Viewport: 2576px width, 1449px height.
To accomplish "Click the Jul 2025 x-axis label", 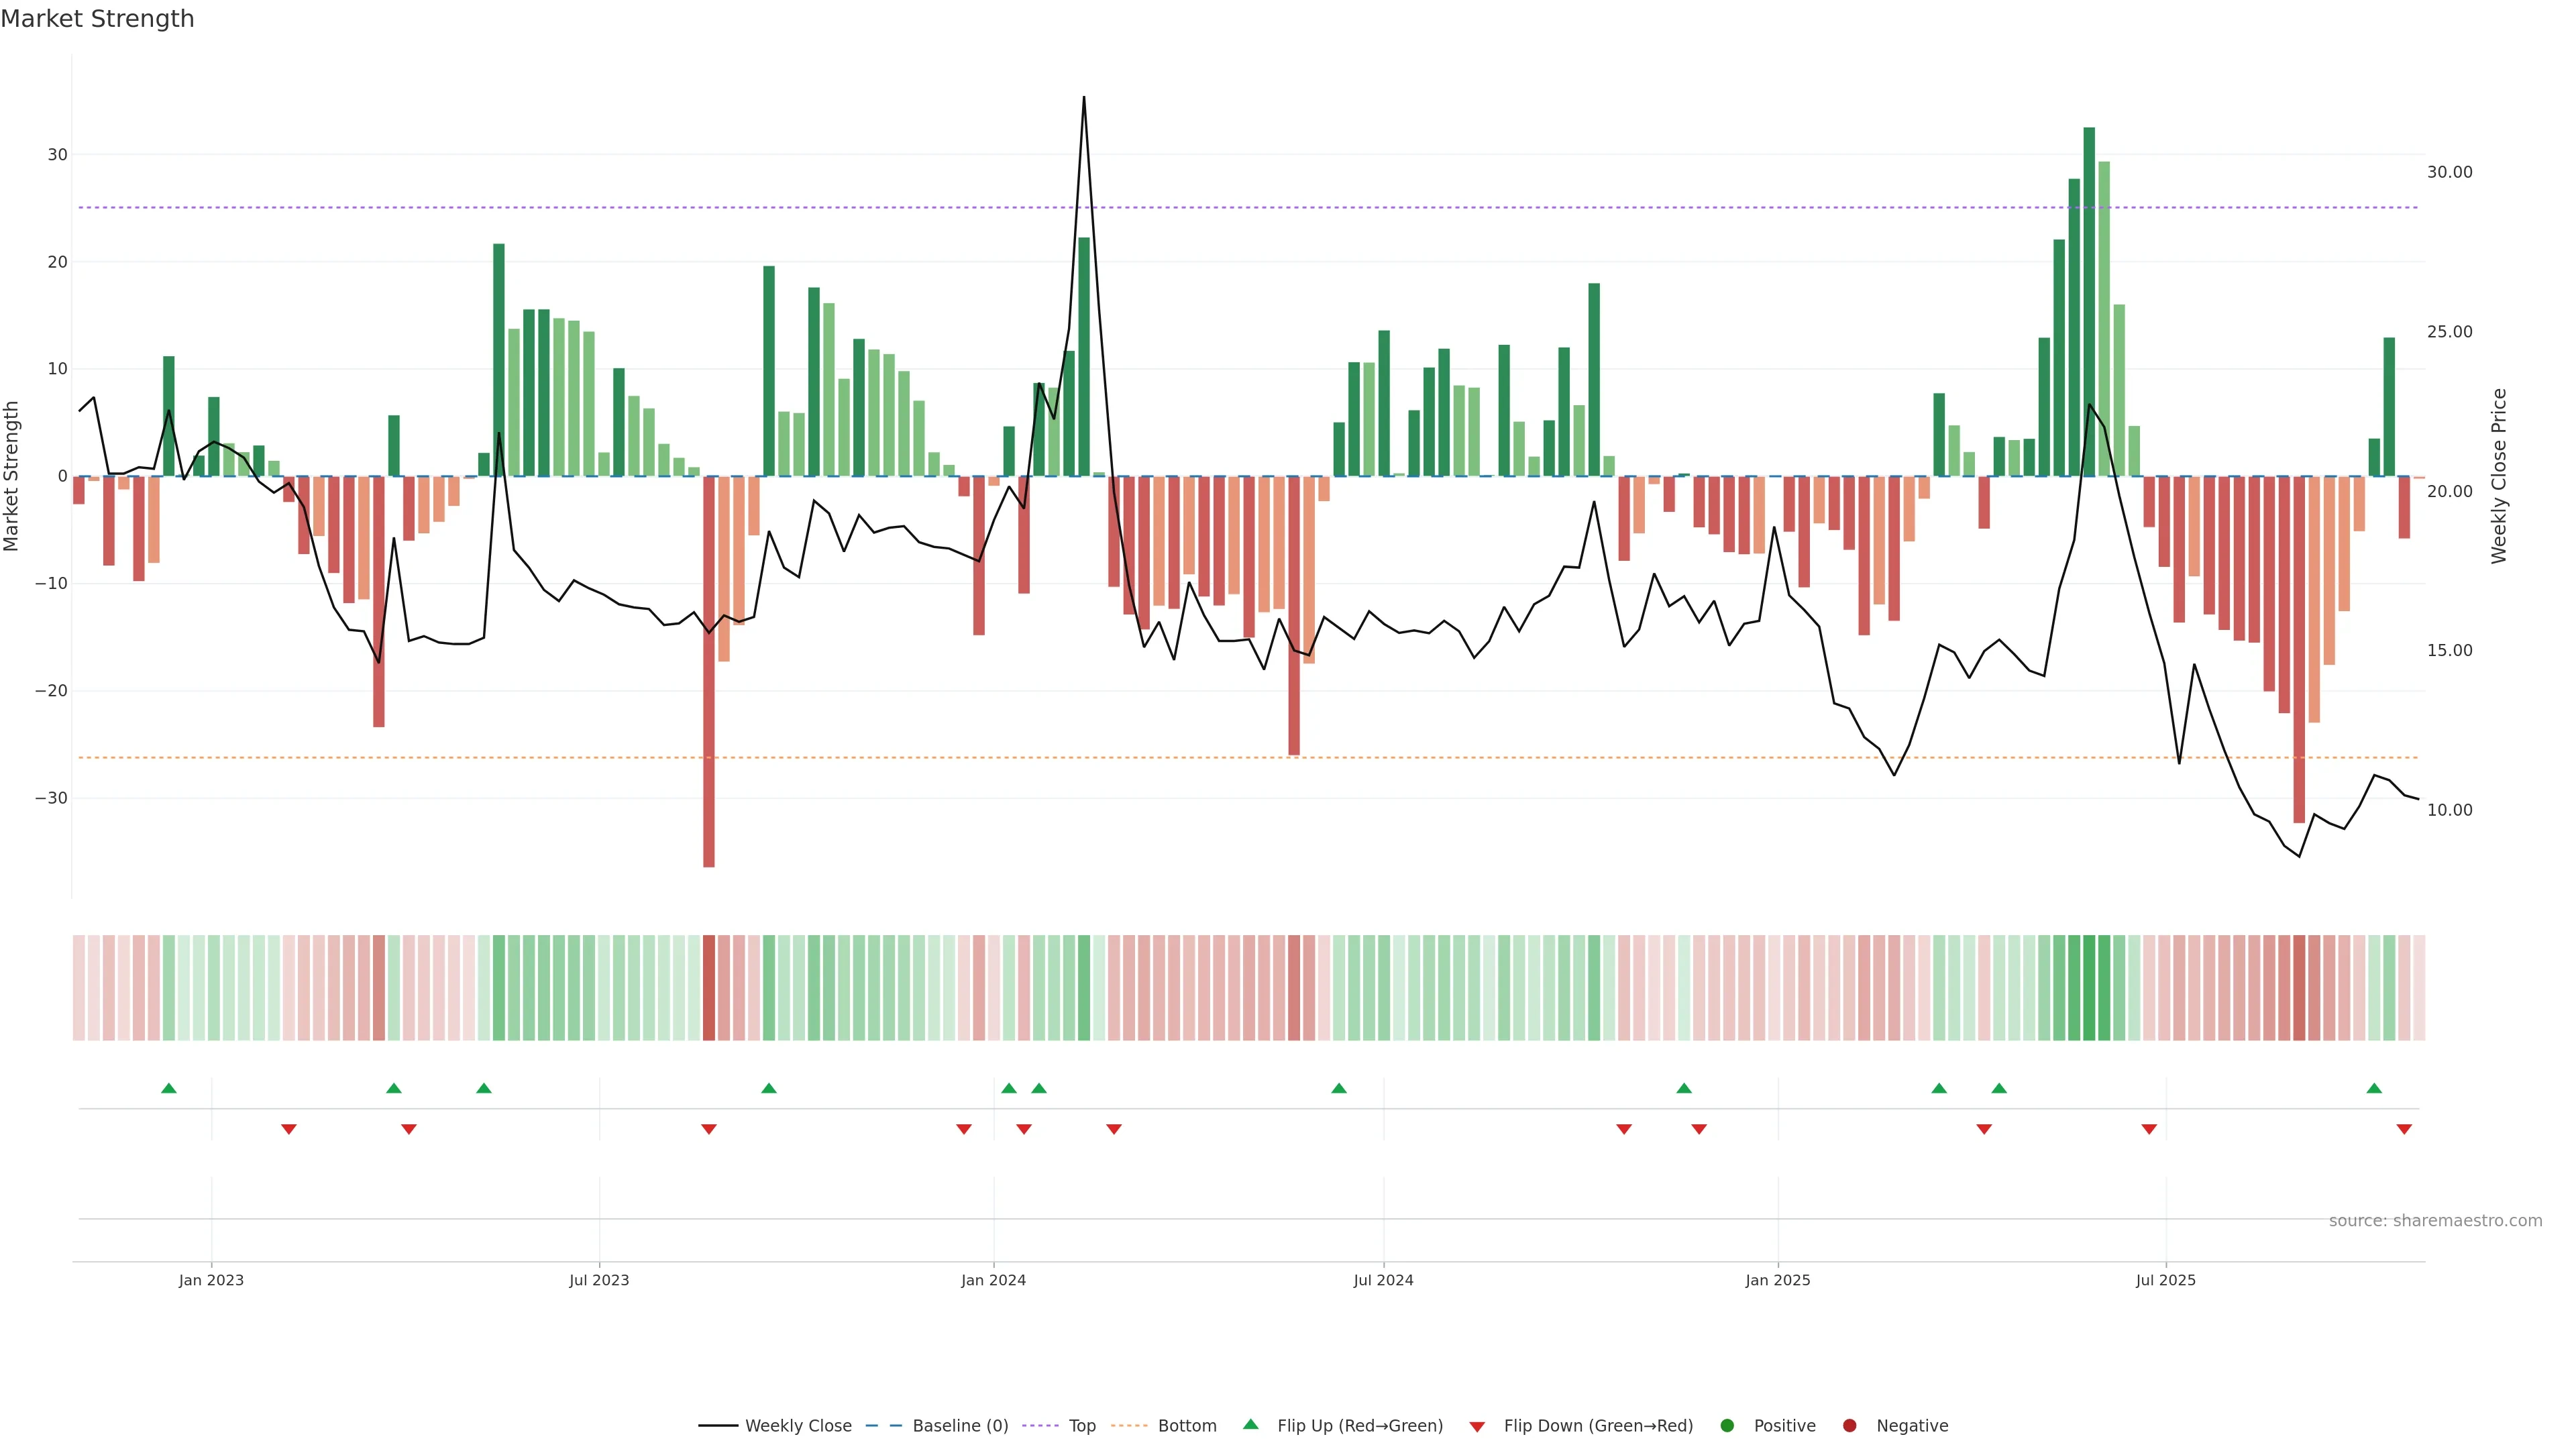I will (x=2165, y=1280).
